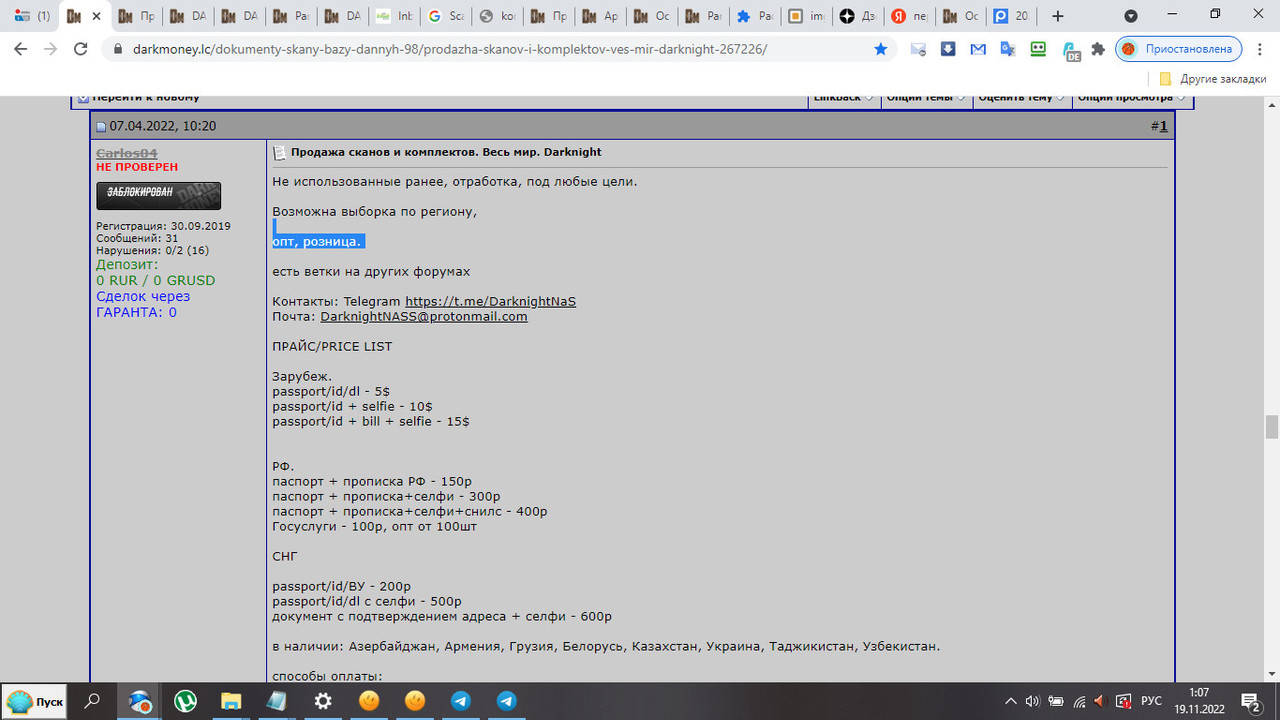
Task: Switch to the Google 'Sci' tab
Action: pyautogui.click(x=446, y=16)
